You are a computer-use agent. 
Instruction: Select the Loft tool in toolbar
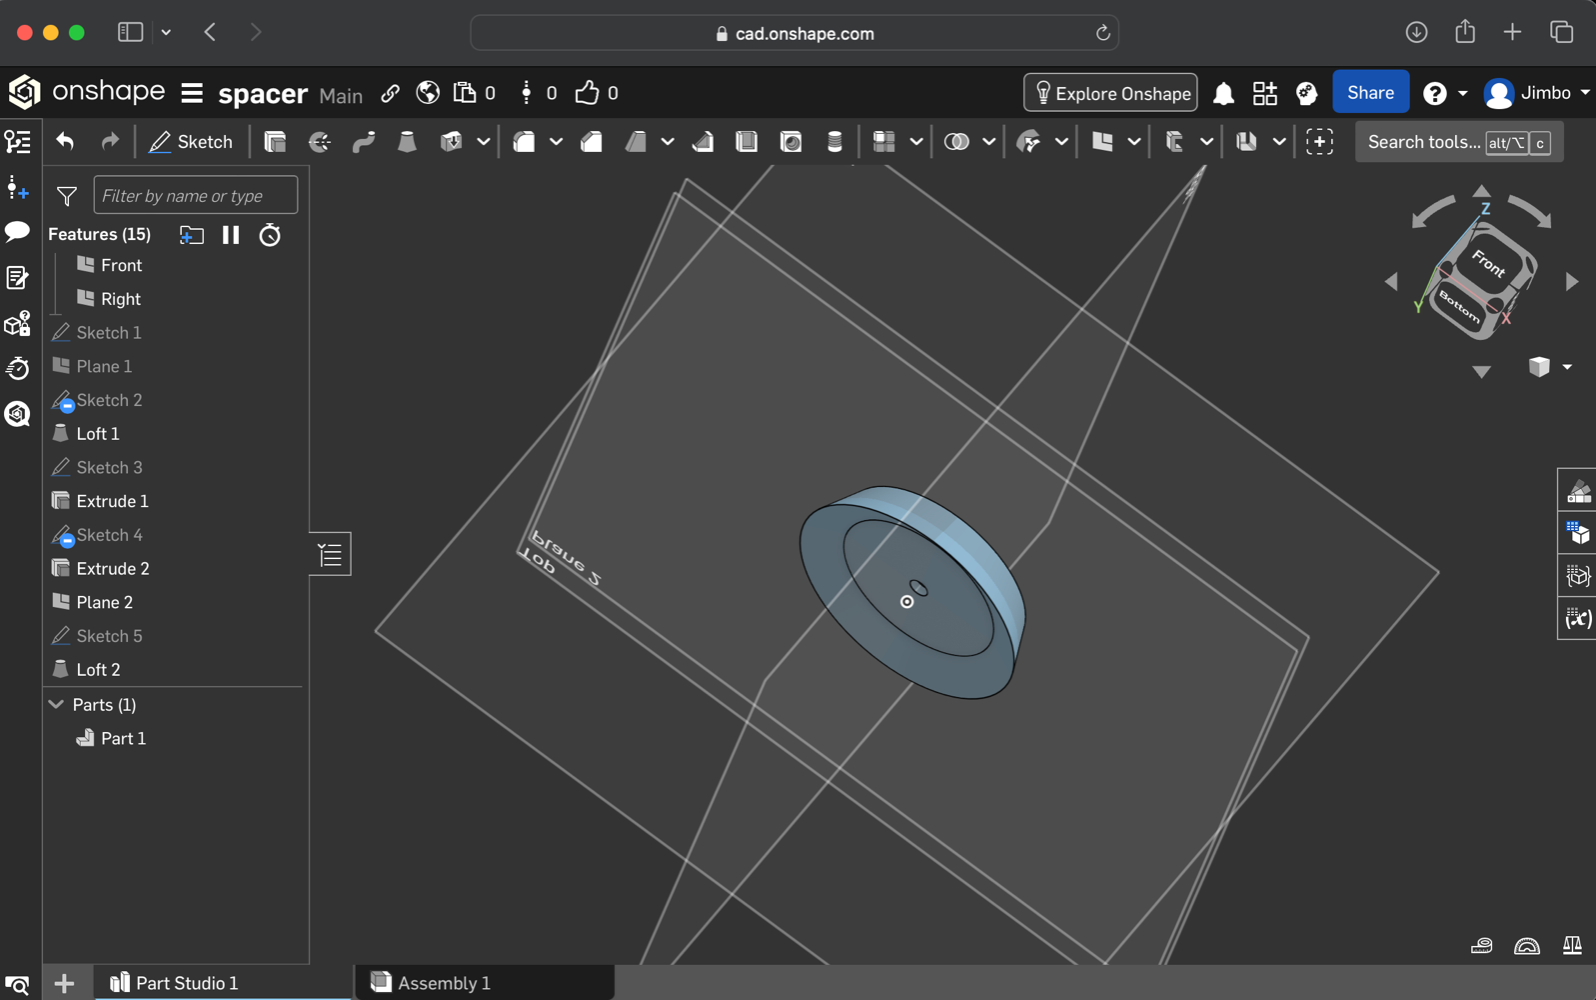(x=407, y=142)
